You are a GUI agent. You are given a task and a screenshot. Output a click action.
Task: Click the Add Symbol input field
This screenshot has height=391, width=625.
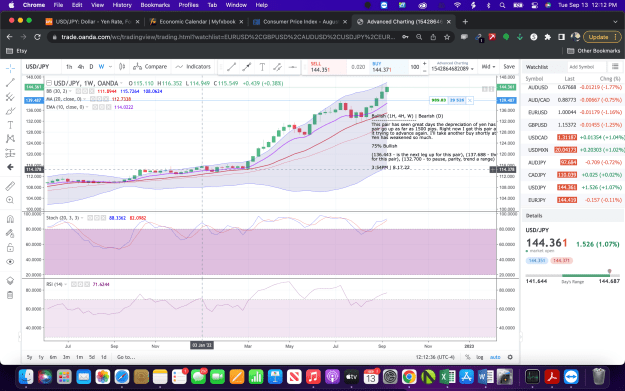click(586, 67)
